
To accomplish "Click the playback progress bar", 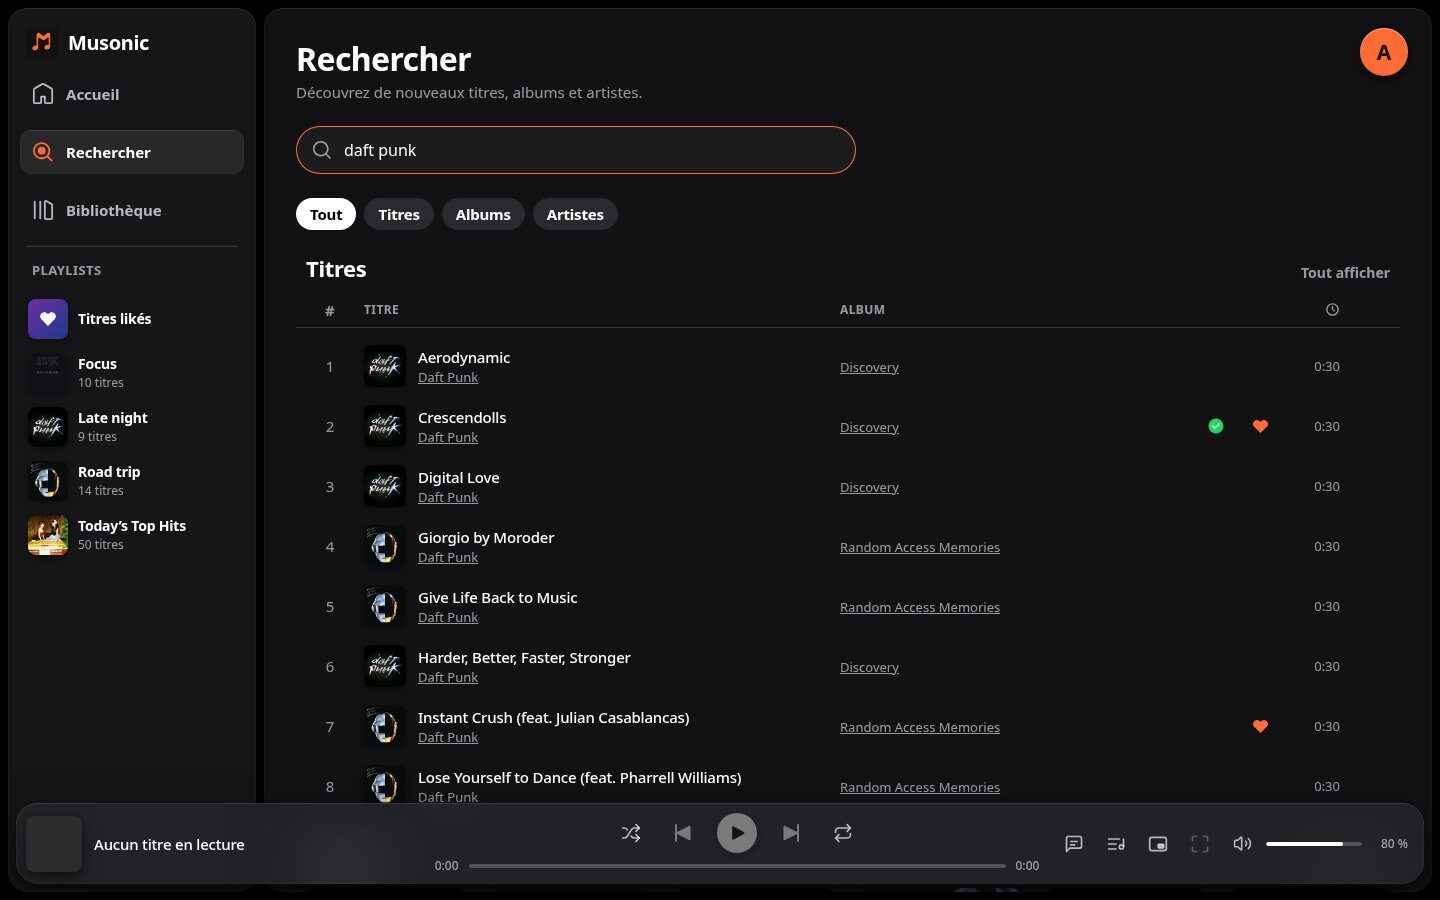I will pos(737,866).
